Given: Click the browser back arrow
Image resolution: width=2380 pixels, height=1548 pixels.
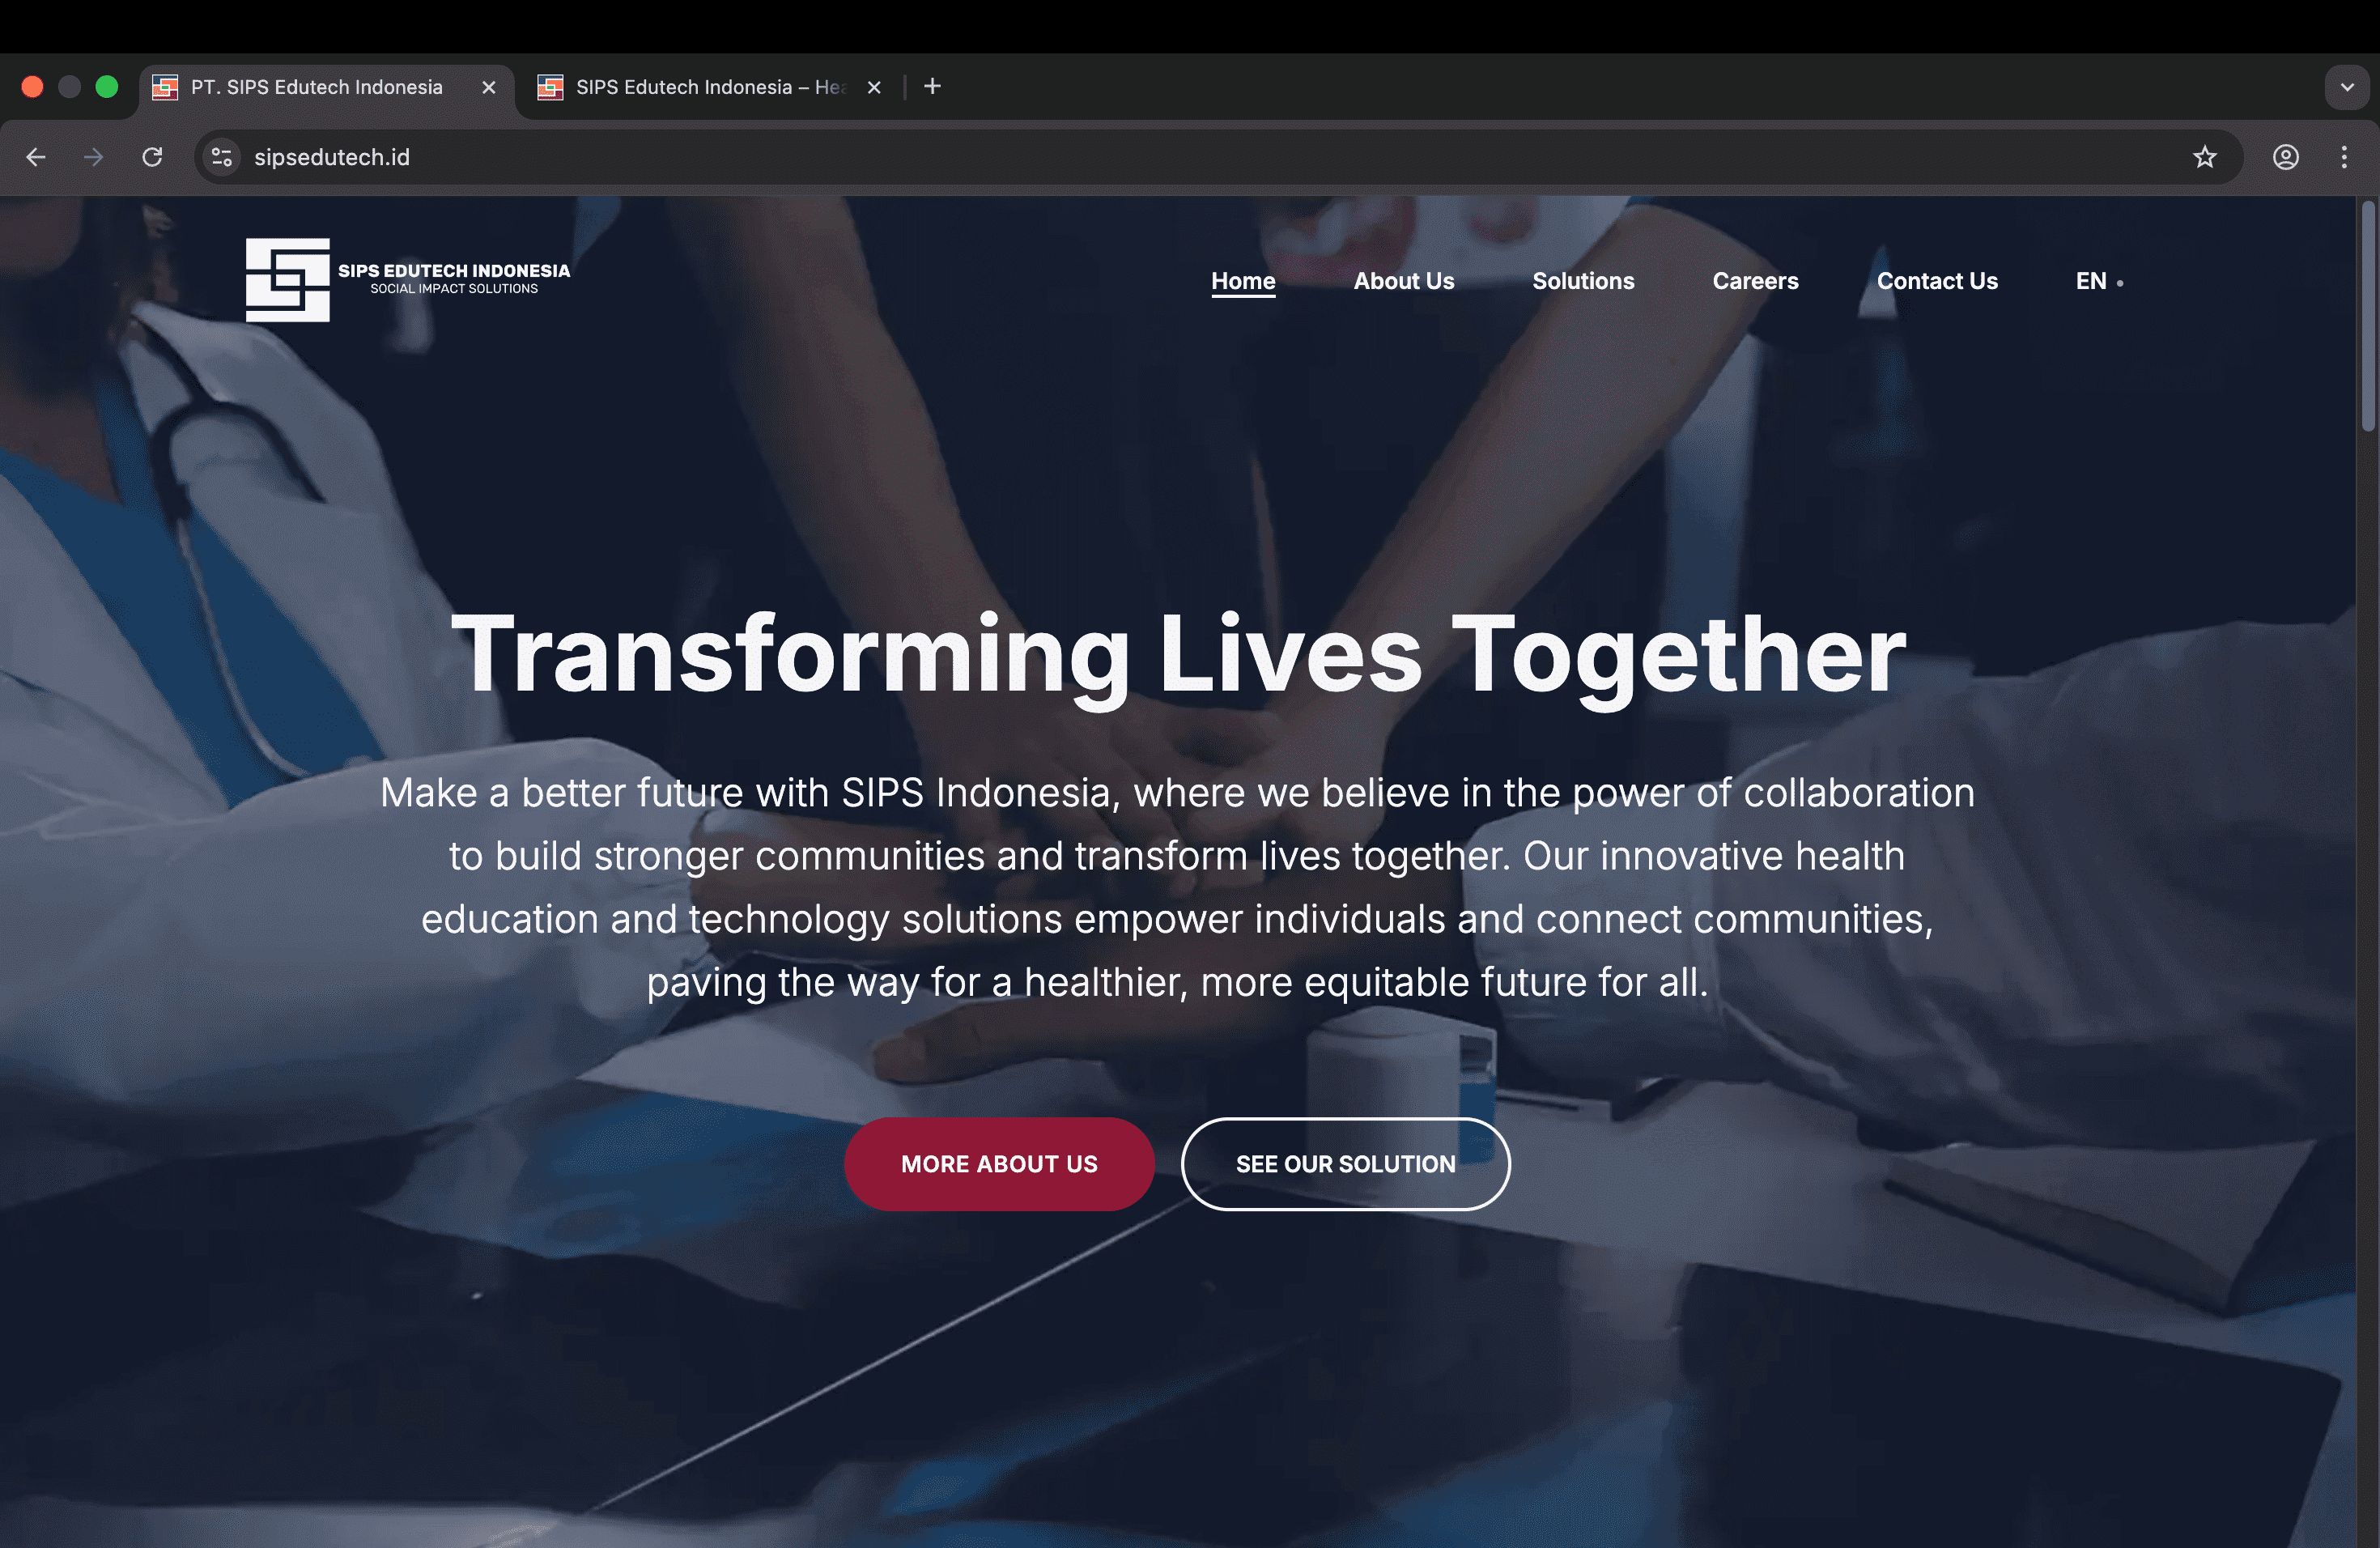Looking at the screenshot, I should tap(36, 157).
